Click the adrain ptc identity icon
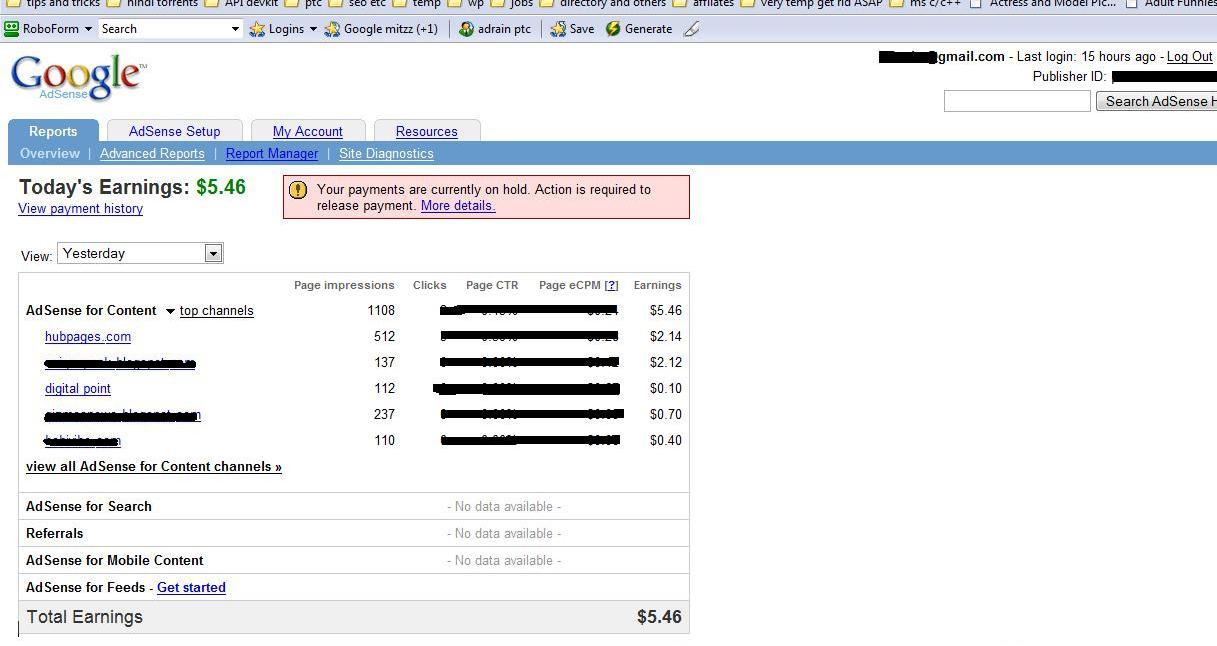 click(x=466, y=29)
